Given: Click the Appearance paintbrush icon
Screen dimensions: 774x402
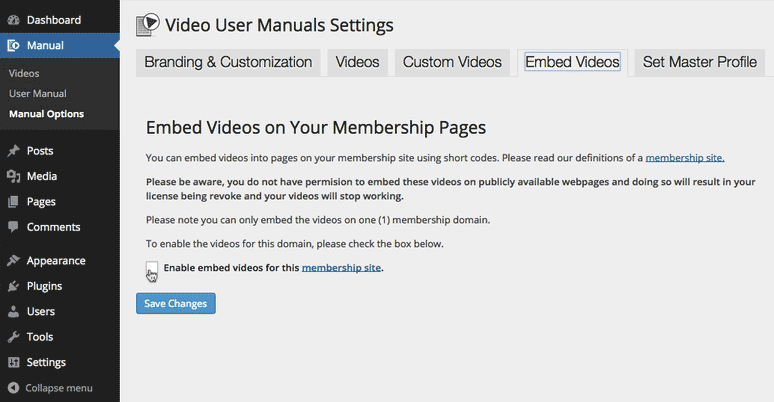Looking at the screenshot, I should click(x=13, y=260).
